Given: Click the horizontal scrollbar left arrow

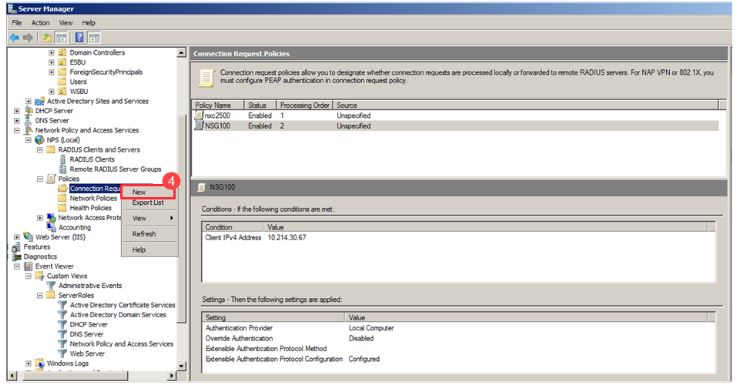Looking at the screenshot, I should (x=13, y=376).
